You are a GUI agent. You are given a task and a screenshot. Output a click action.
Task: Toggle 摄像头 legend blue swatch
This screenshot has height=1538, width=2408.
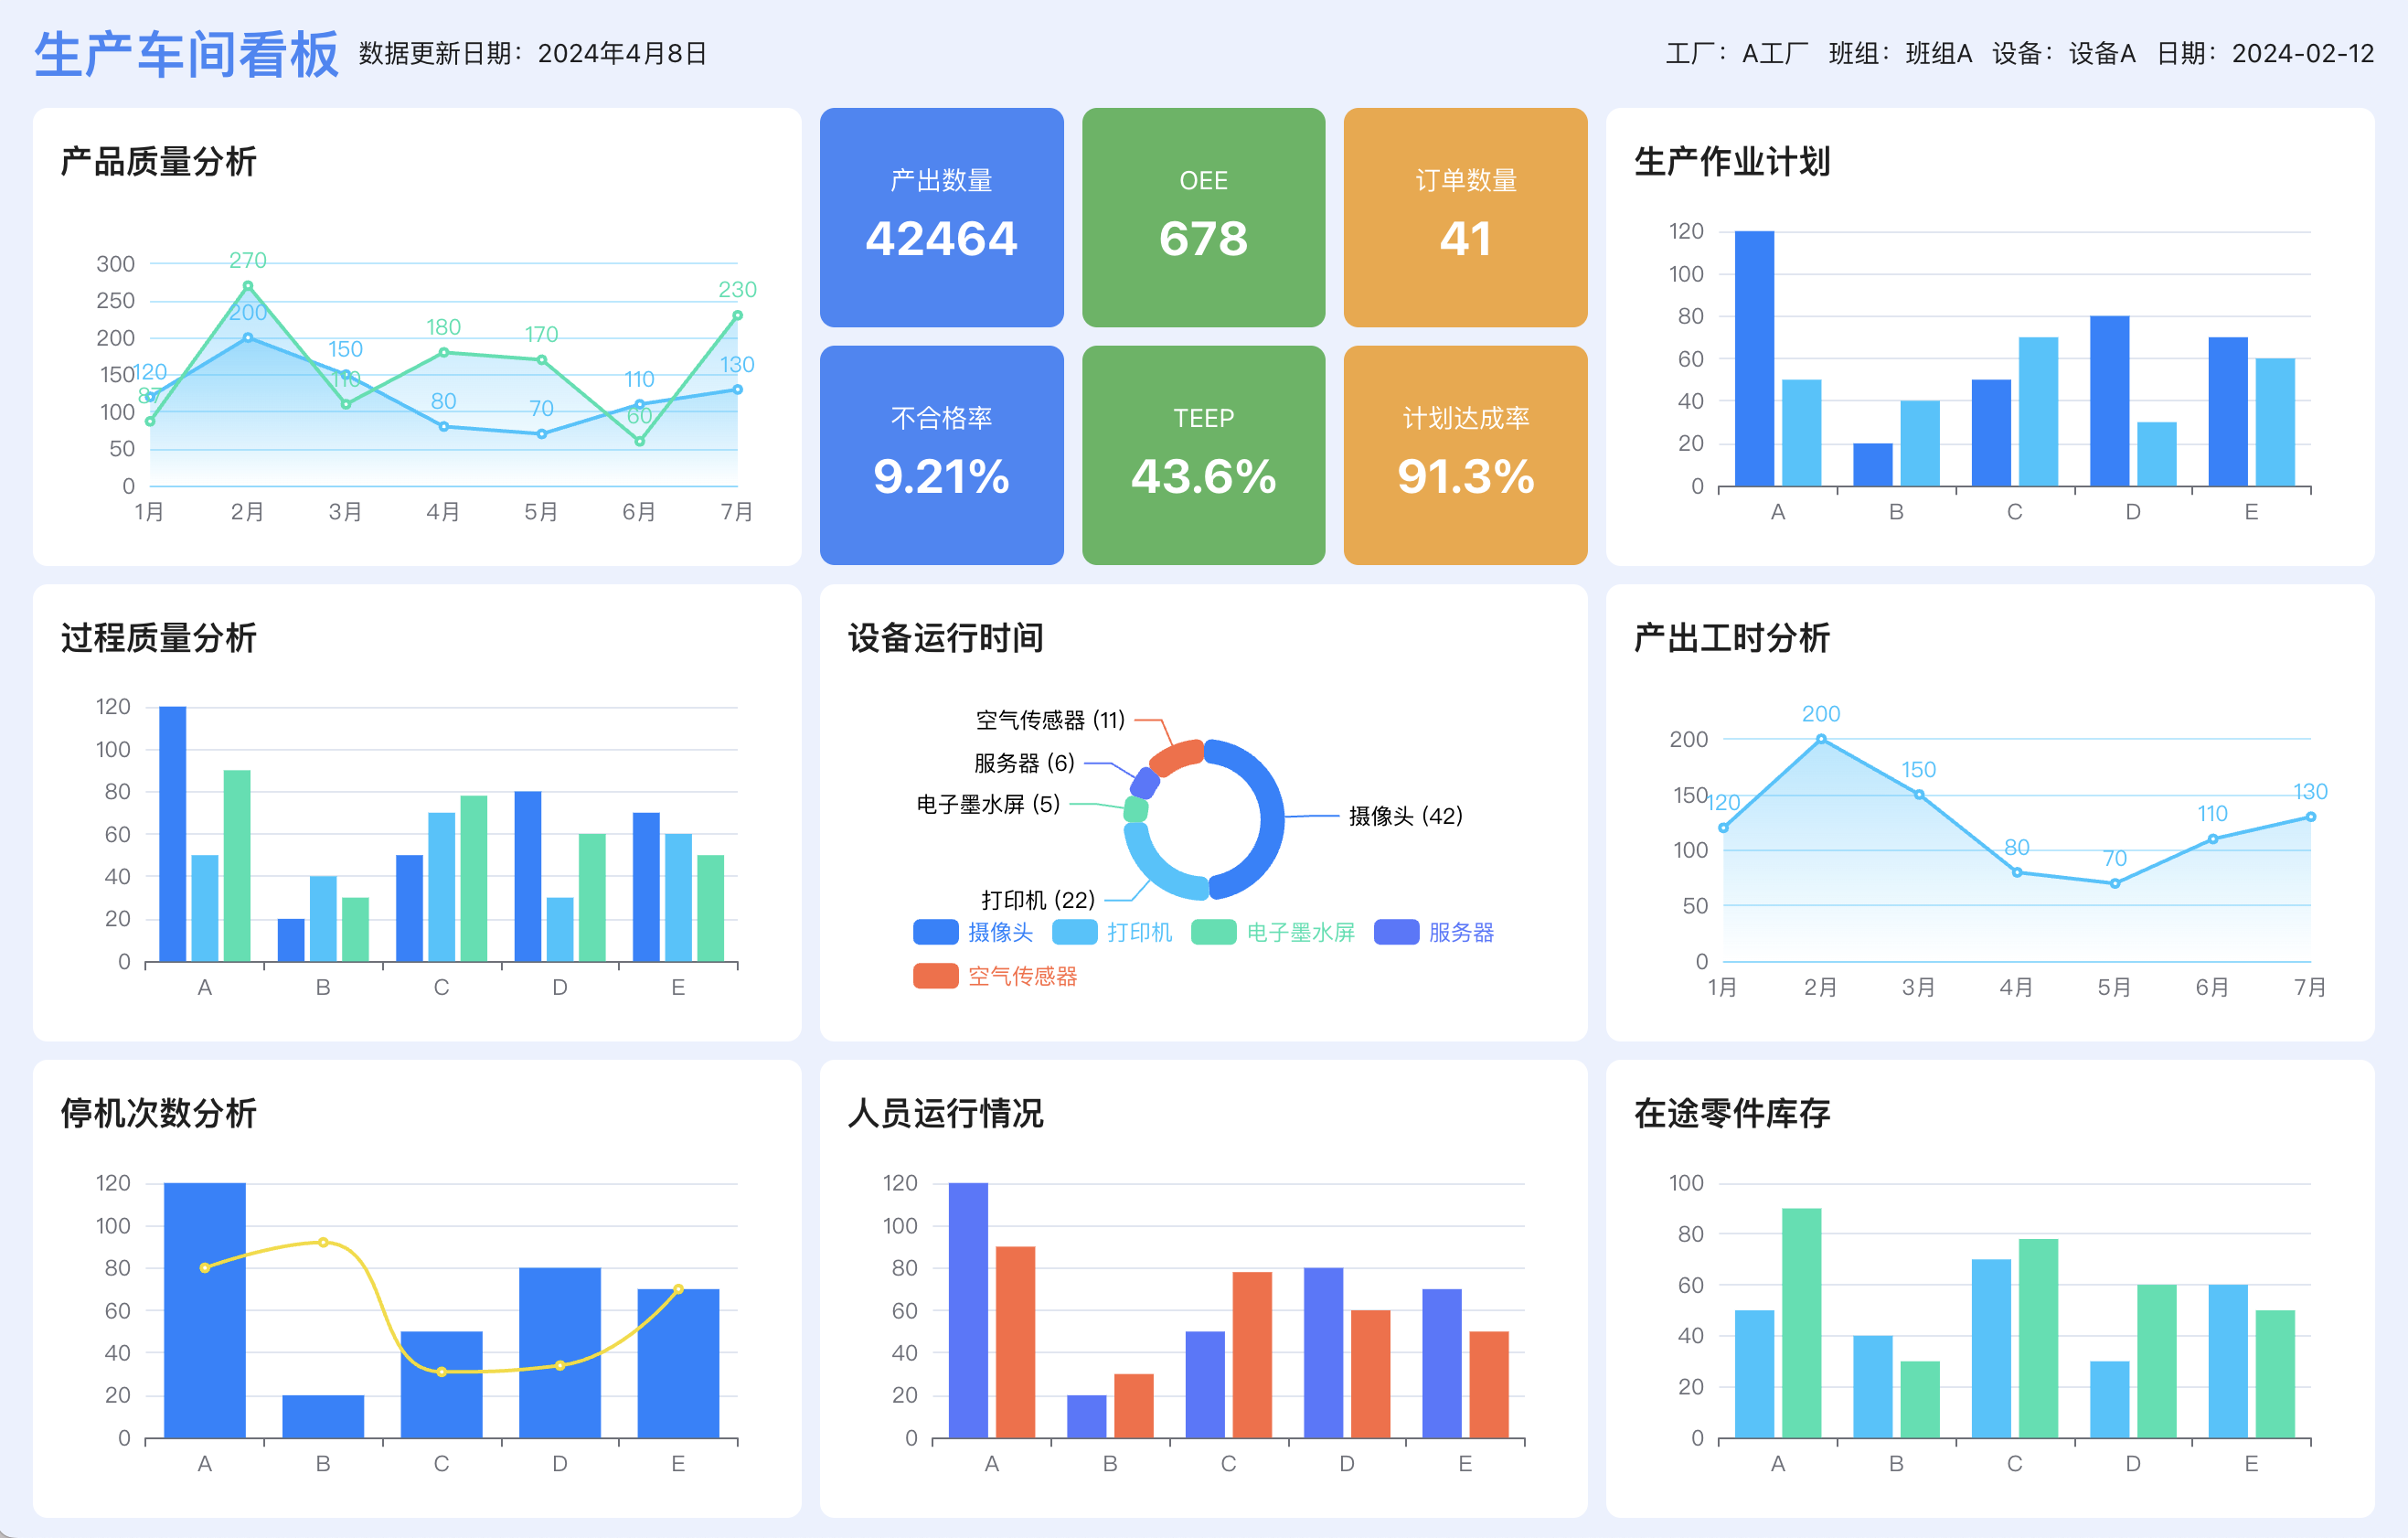[935, 932]
